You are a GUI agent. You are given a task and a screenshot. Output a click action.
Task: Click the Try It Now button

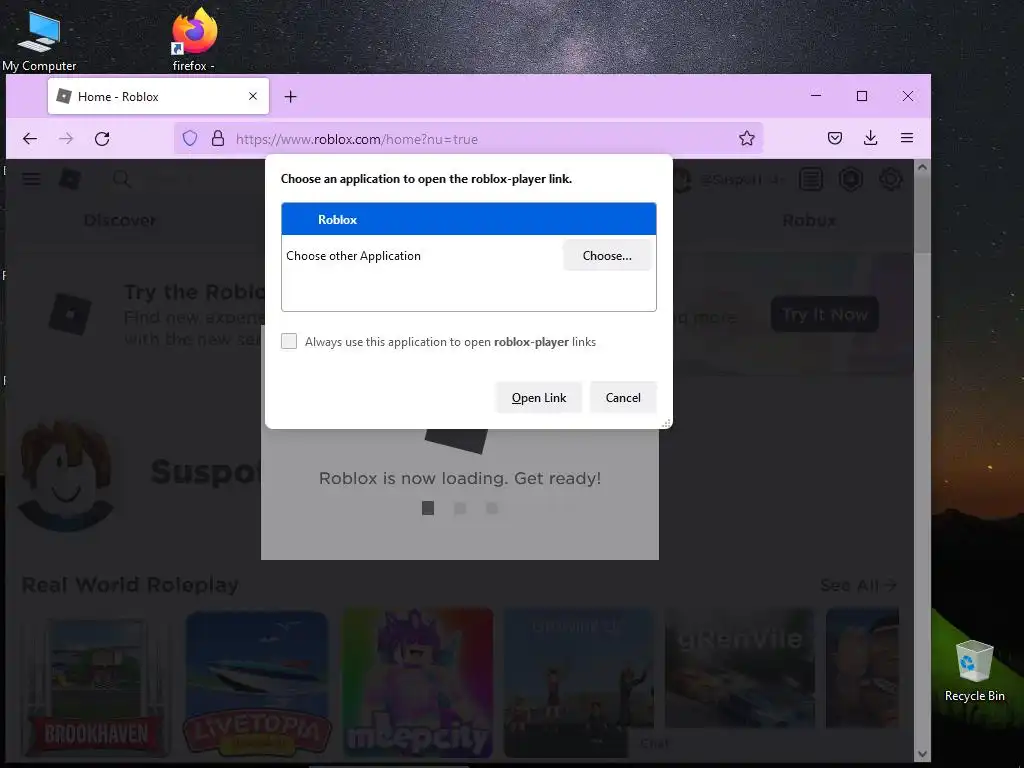click(825, 314)
